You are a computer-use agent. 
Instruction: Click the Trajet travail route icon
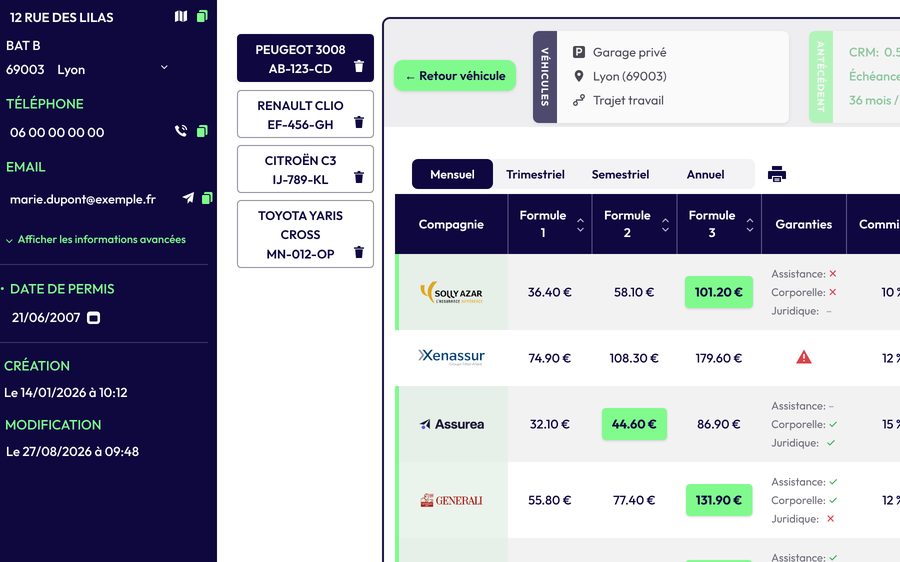[x=579, y=100]
